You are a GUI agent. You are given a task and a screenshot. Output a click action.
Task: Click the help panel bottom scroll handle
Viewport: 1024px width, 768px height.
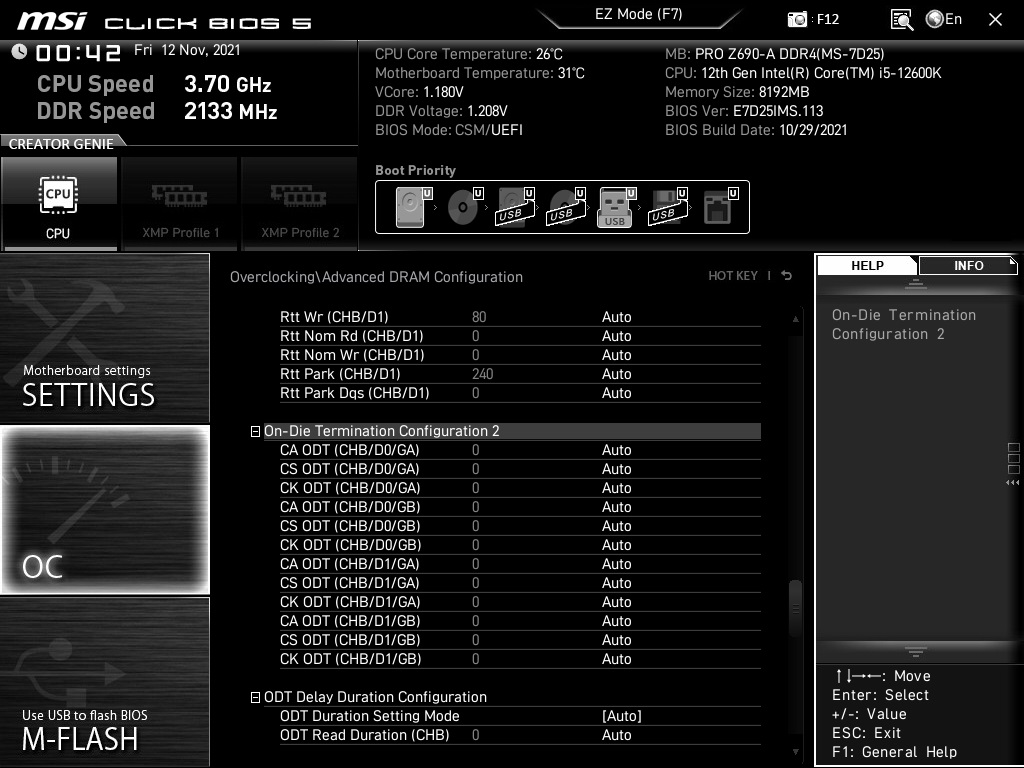[916, 651]
